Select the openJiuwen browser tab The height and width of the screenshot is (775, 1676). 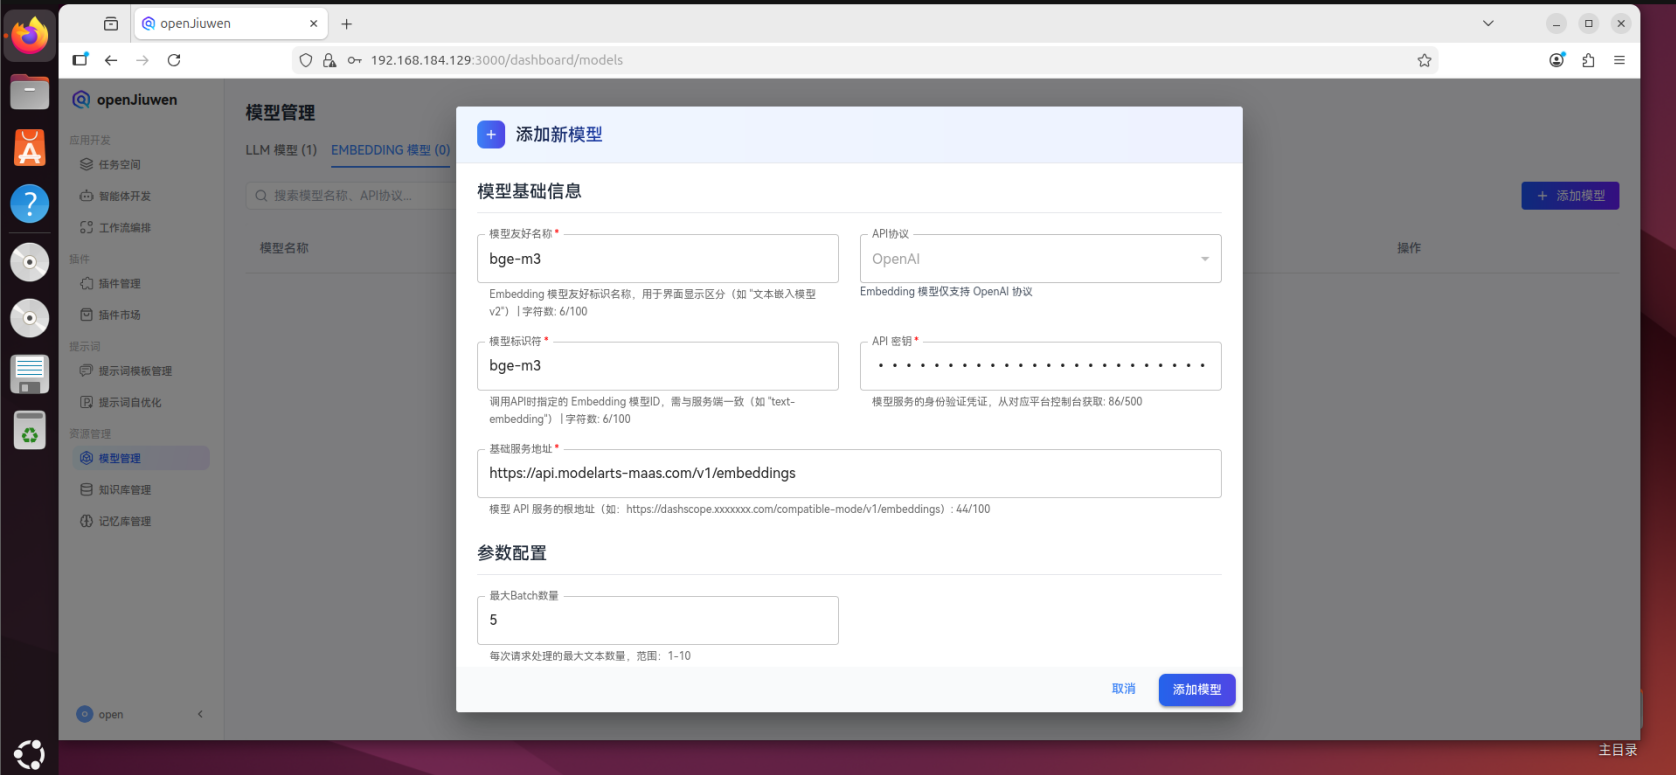[231, 23]
